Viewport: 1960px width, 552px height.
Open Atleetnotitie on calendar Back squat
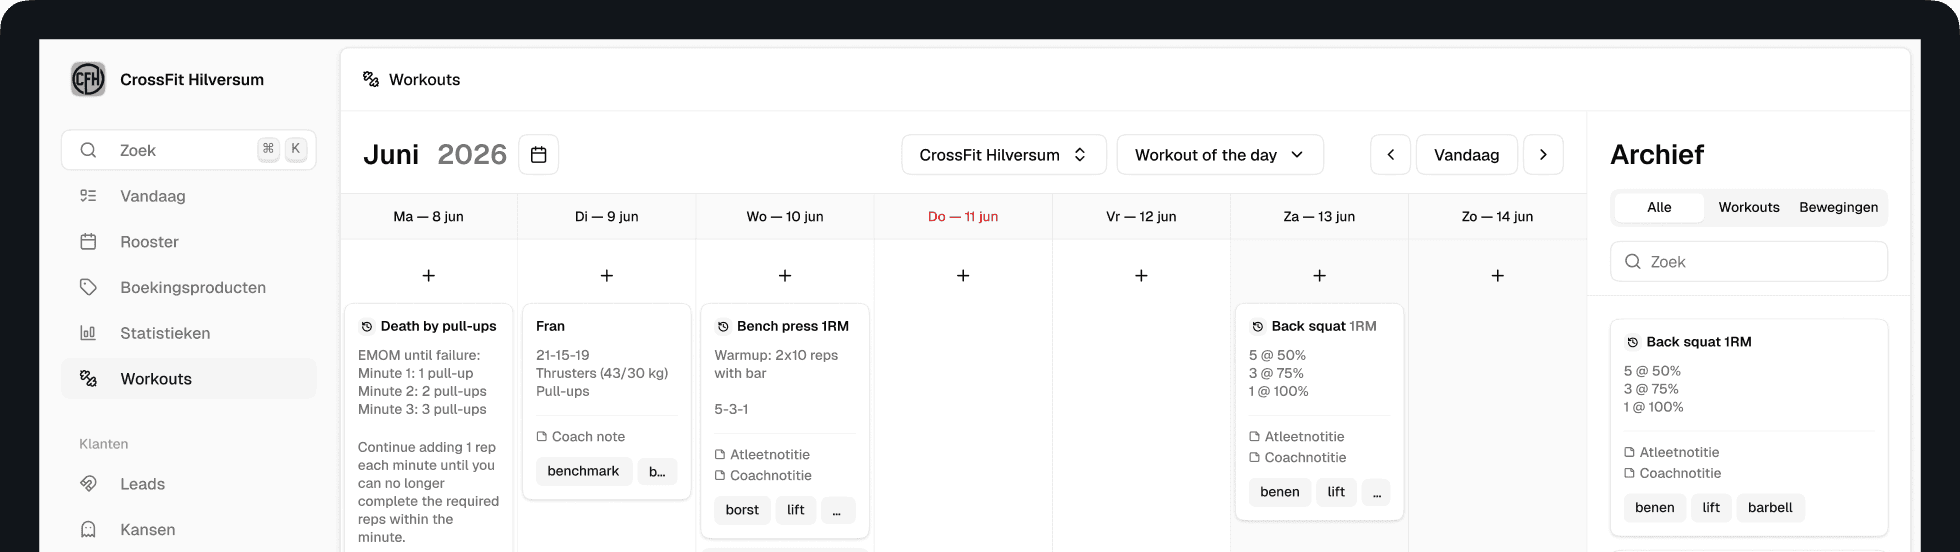(x=1297, y=437)
